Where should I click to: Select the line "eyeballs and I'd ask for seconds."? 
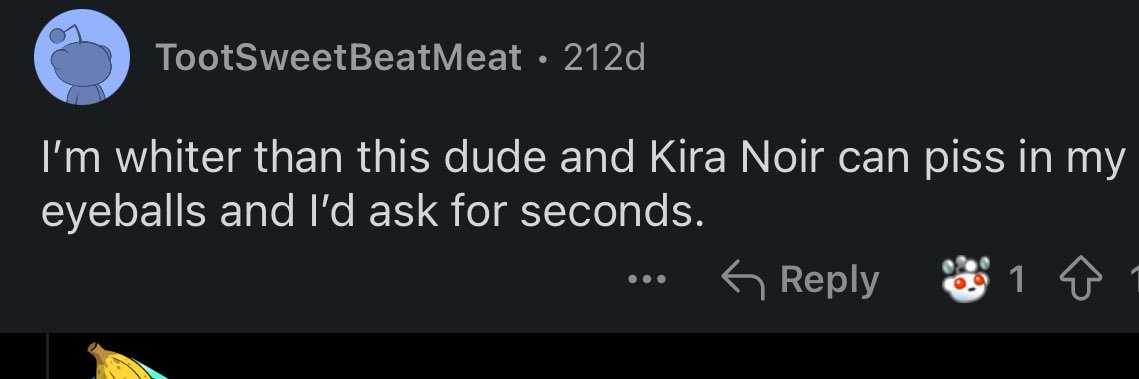point(373,212)
